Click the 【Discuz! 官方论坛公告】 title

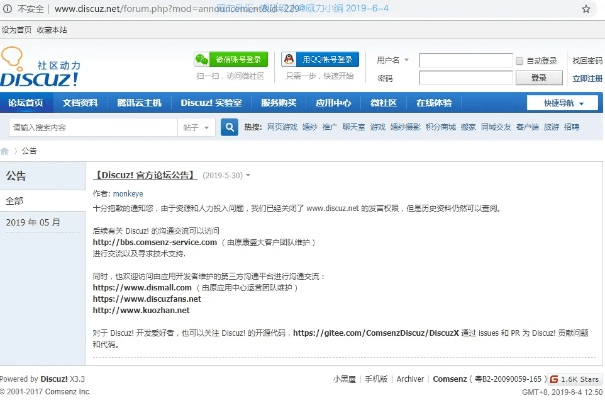point(145,175)
